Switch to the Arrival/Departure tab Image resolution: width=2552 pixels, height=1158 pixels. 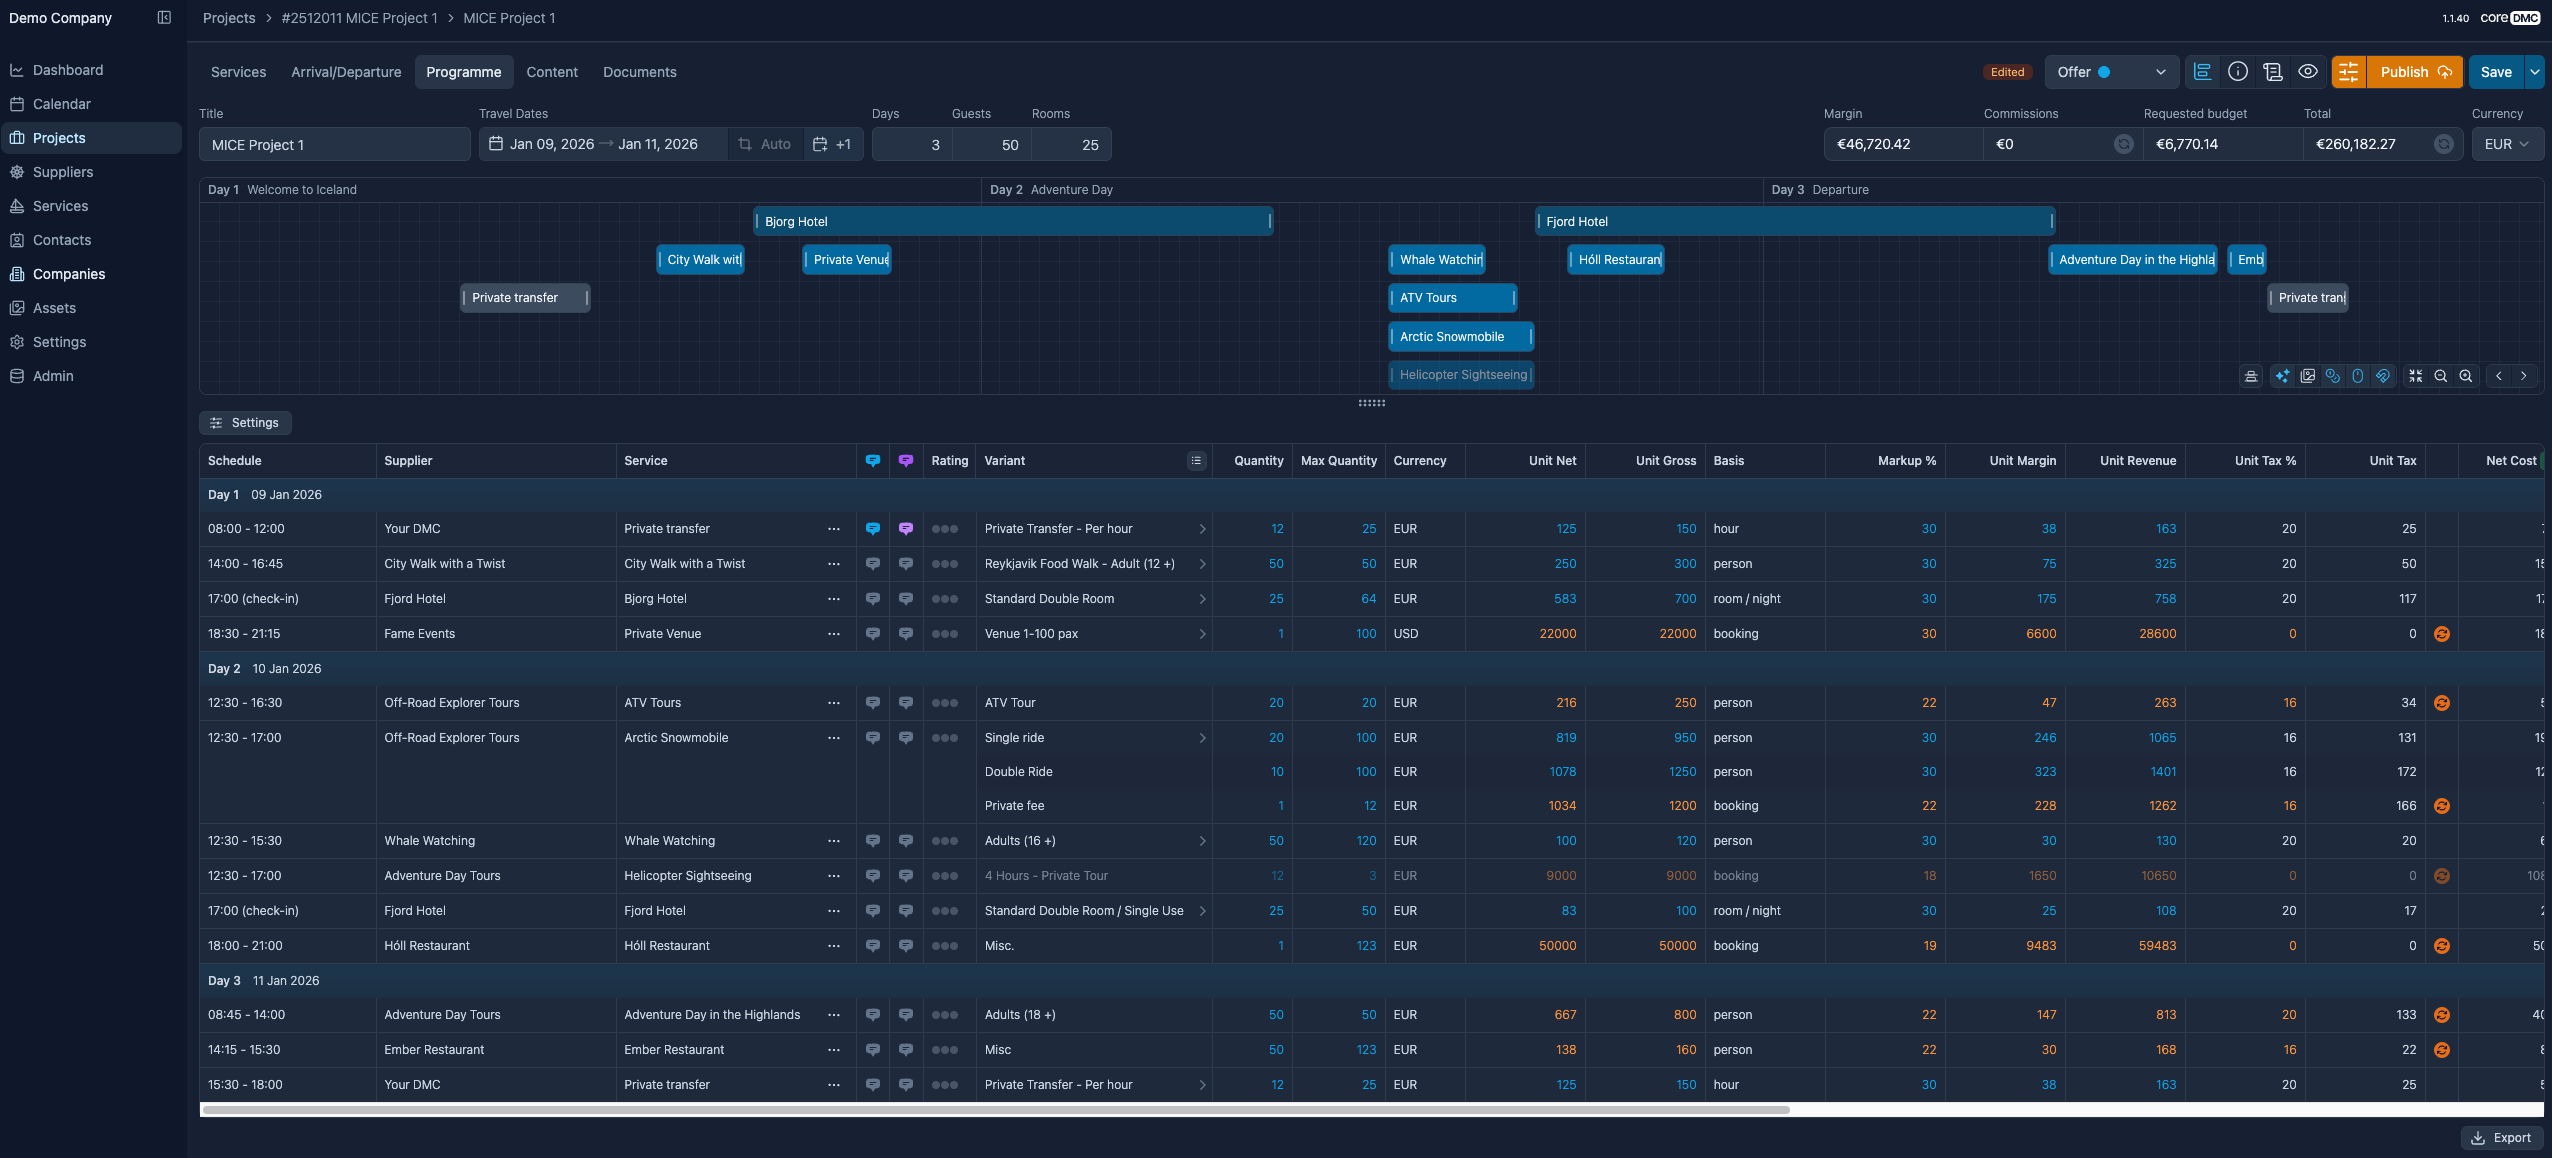[x=346, y=72]
